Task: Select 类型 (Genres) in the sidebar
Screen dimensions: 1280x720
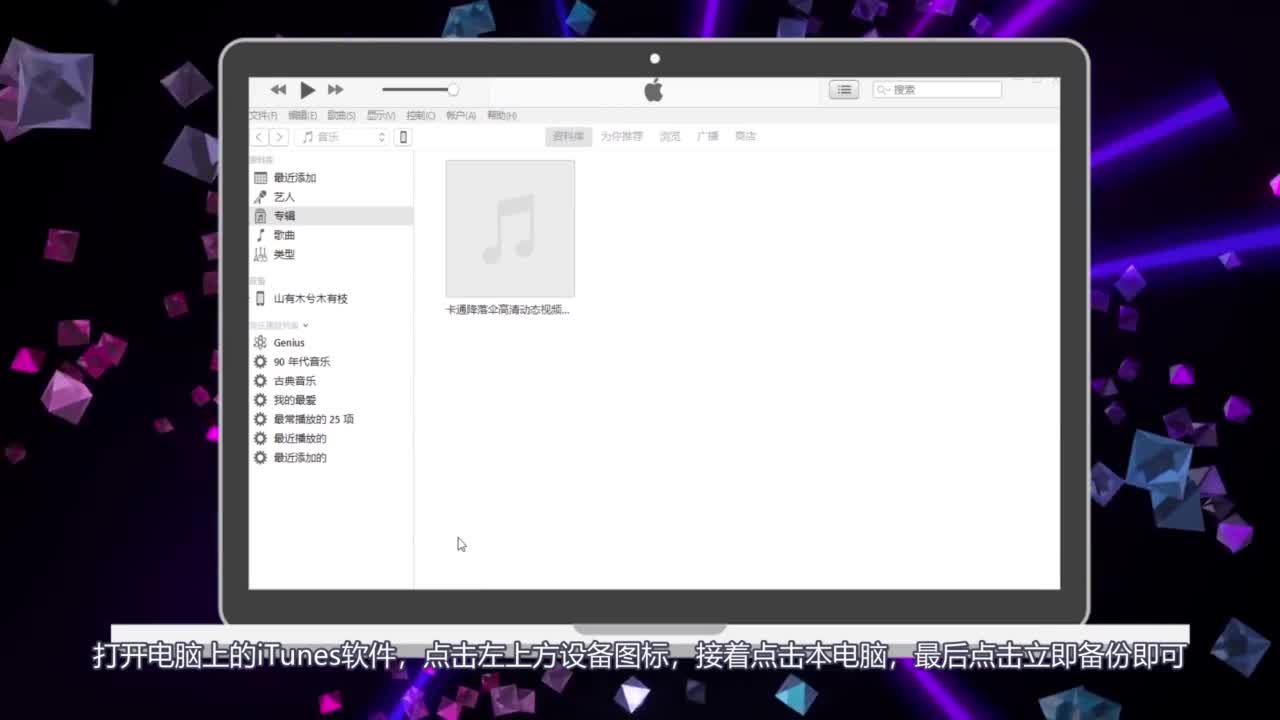Action: (283, 254)
